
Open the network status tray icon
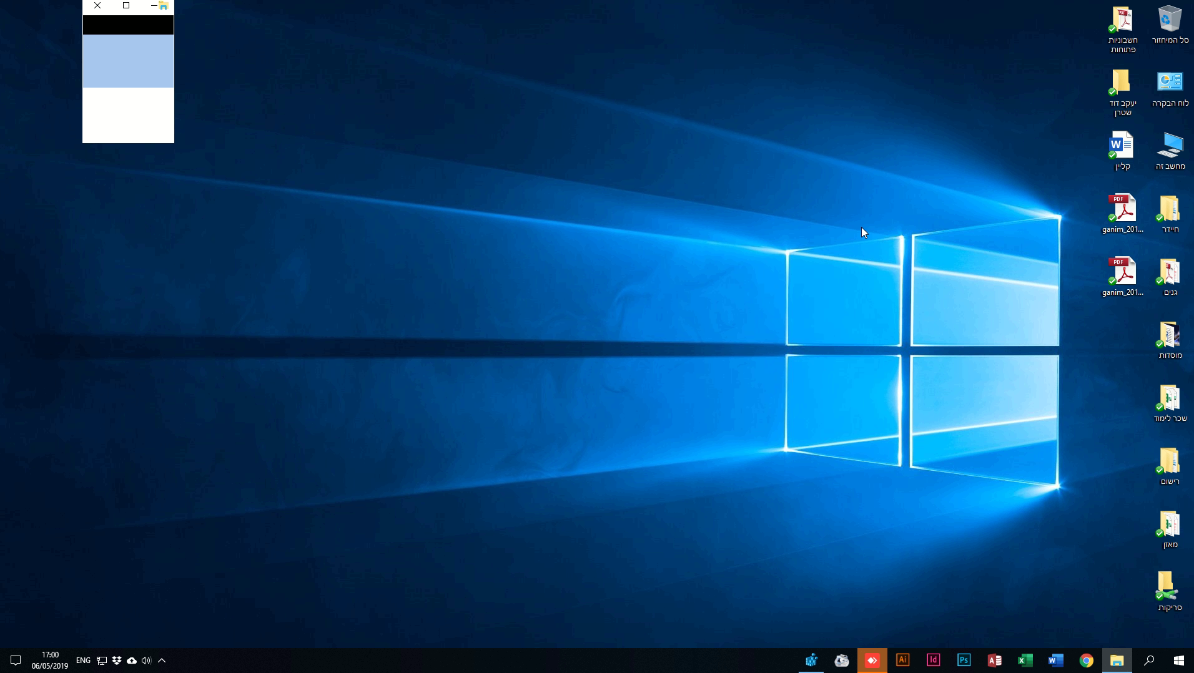click(101, 660)
